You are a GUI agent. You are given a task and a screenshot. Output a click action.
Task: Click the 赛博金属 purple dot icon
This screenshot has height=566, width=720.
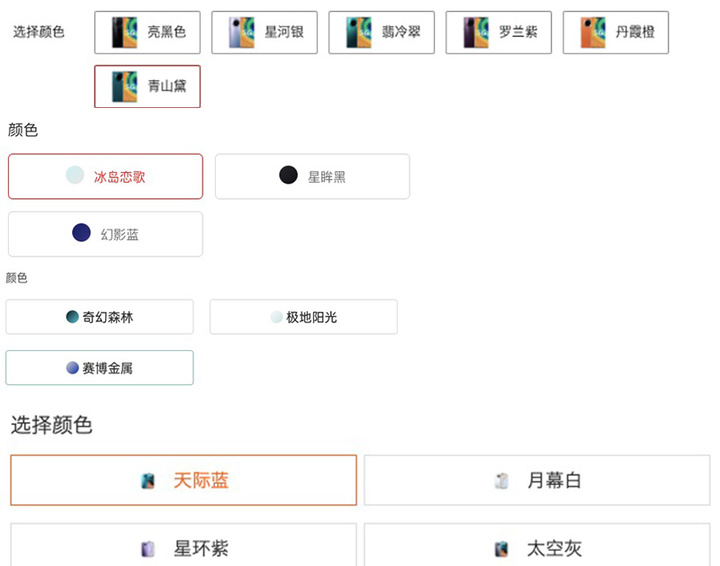(x=72, y=368)
